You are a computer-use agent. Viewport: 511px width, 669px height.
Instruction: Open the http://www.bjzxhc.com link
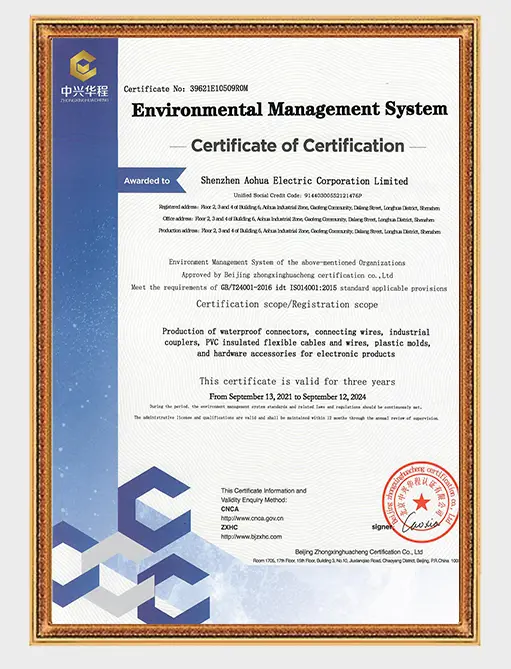pos(251,537)
